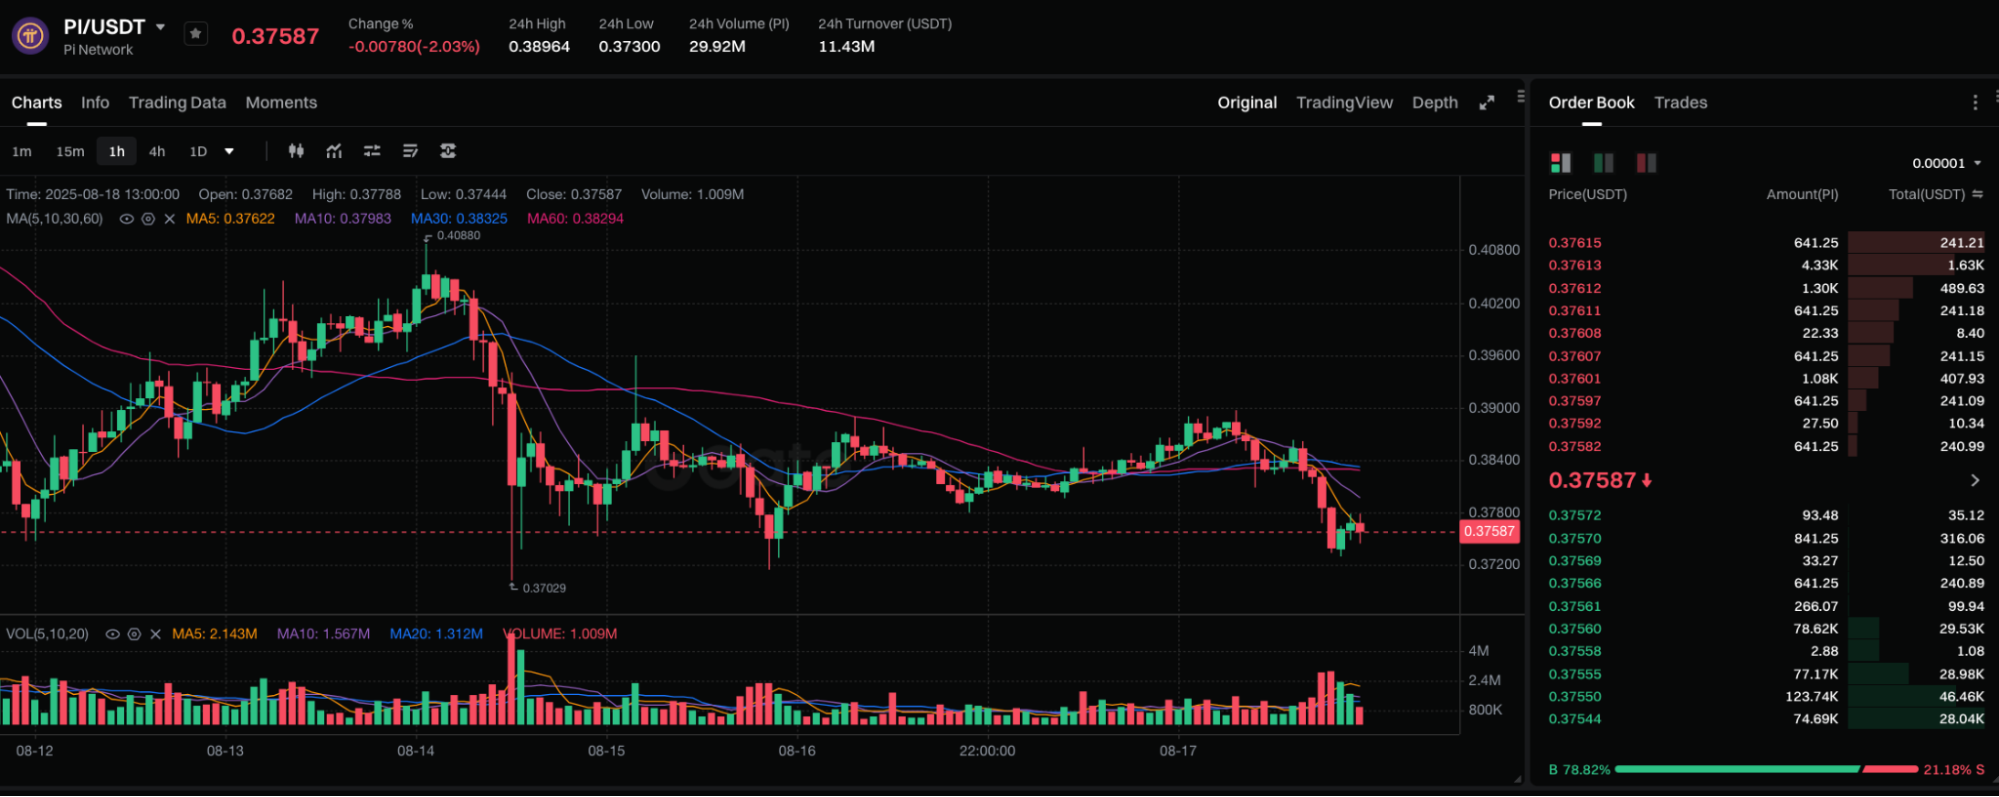Screen dimensions: 1999x797
Task: Click the panel menu icon beside fullscreen
Action: 1521,97
